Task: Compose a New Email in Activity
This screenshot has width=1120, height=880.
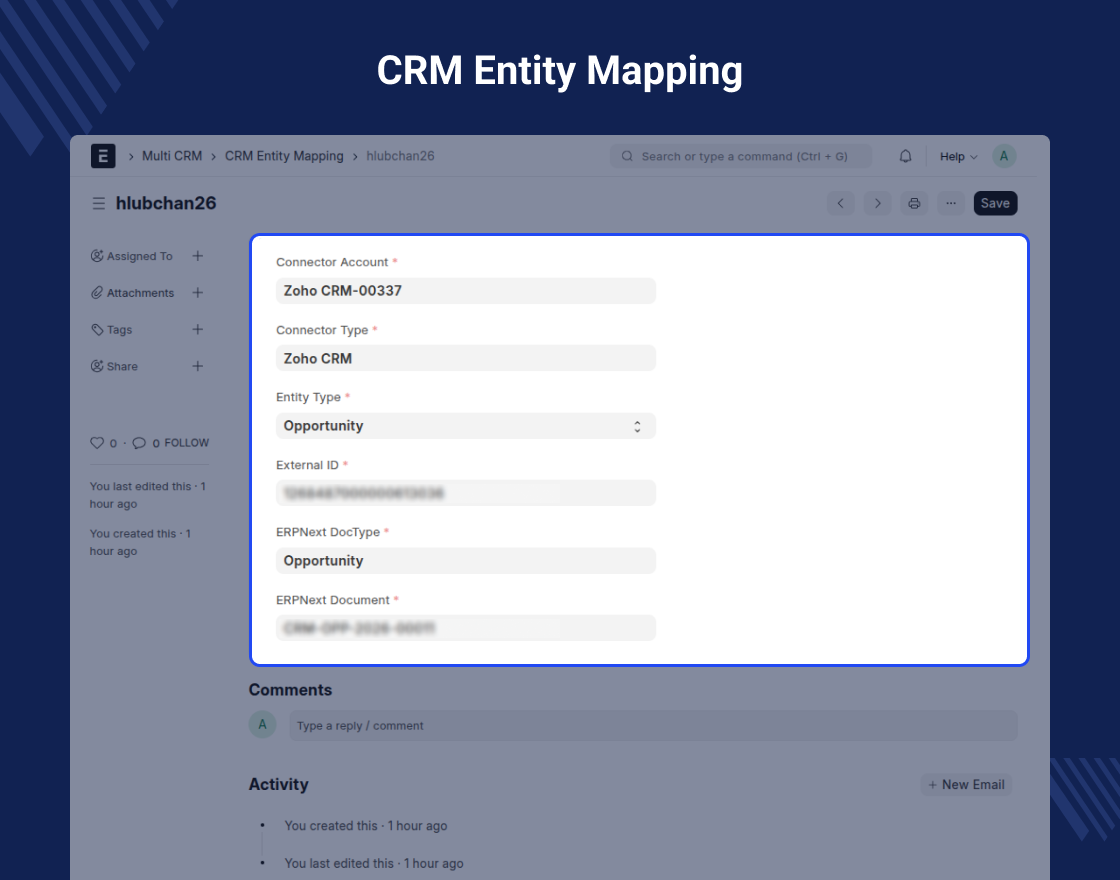Action: pos(966,784)
